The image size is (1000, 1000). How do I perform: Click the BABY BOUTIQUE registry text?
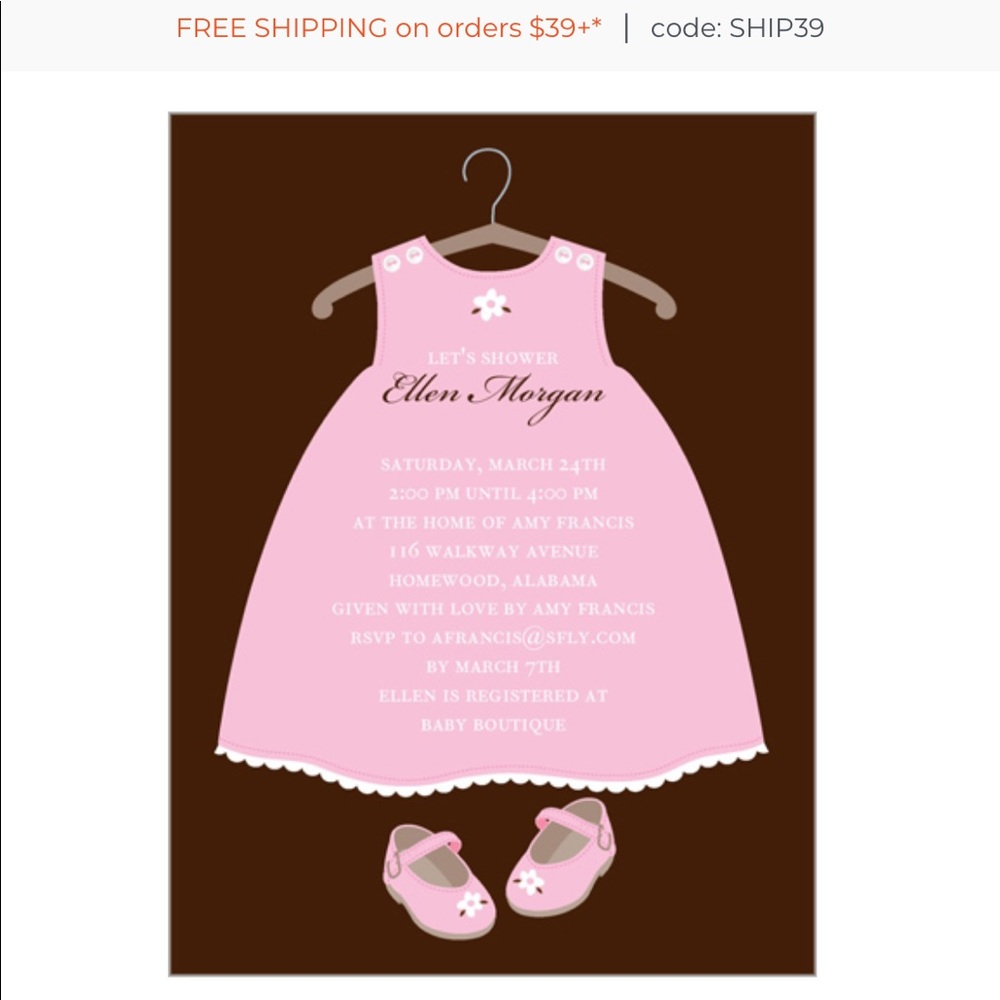(493, 724)
